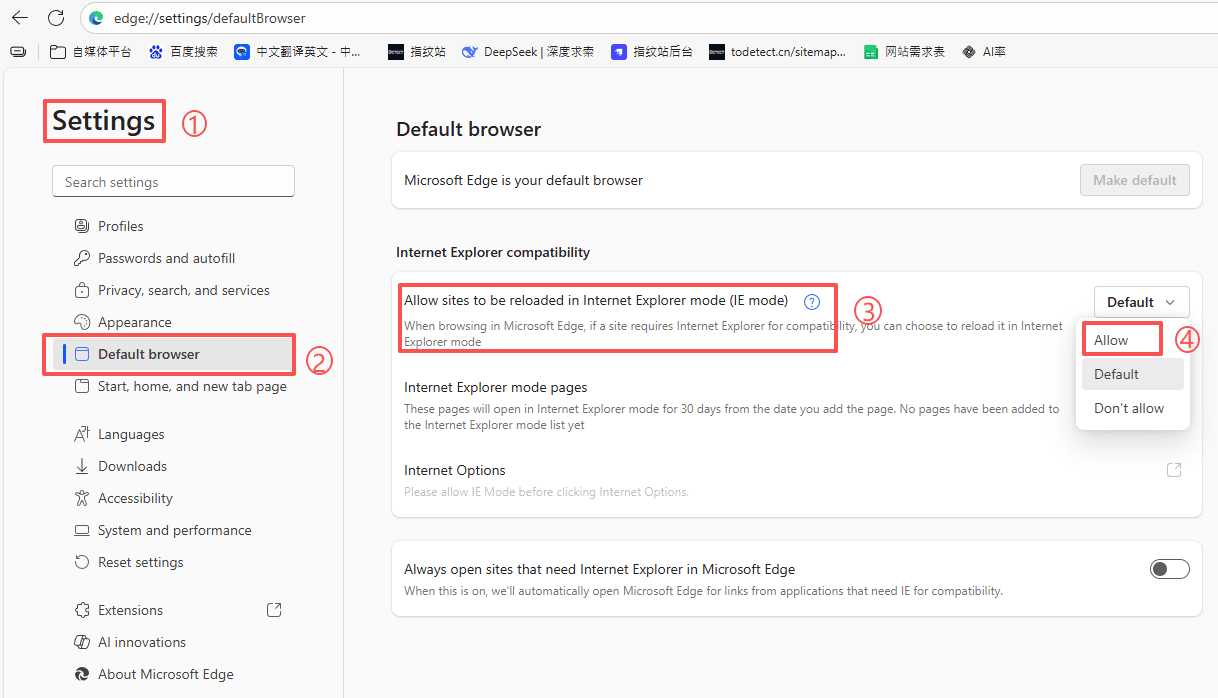Go back with the browser back arrow
Screen dimensions: 1218x698
19,18
